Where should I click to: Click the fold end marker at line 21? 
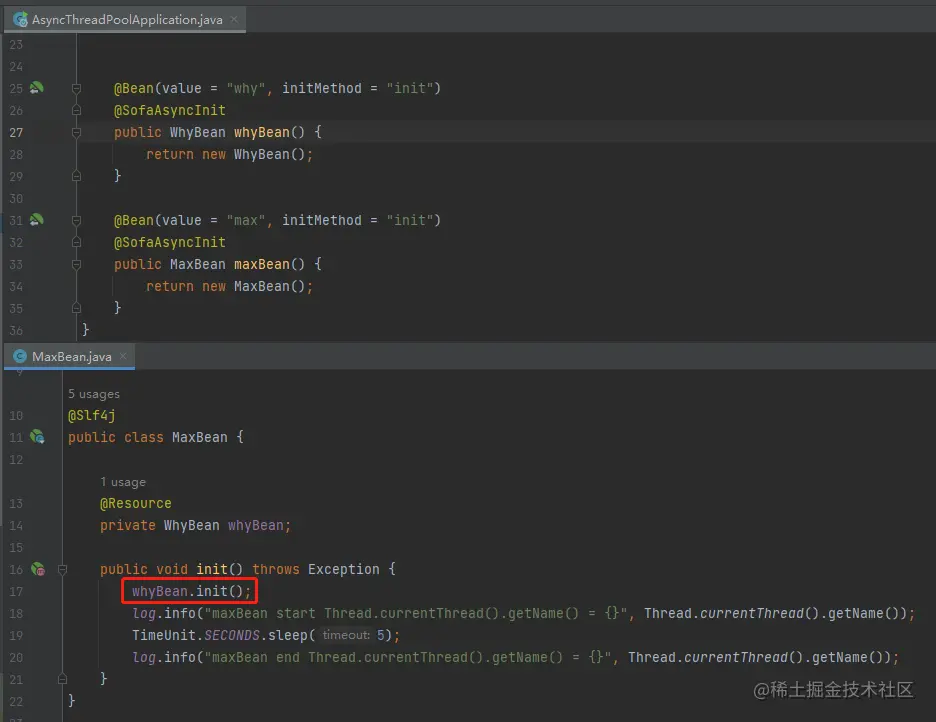pos(63,679)
